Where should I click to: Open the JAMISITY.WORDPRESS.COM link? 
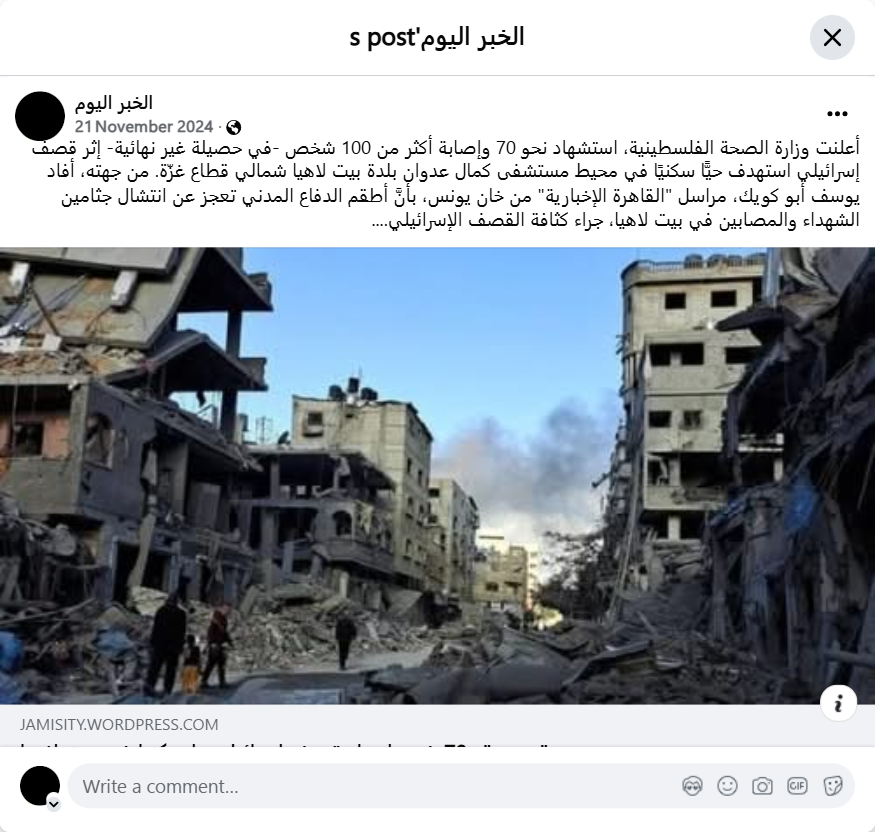pyautogui.click(x=119, y=724)
